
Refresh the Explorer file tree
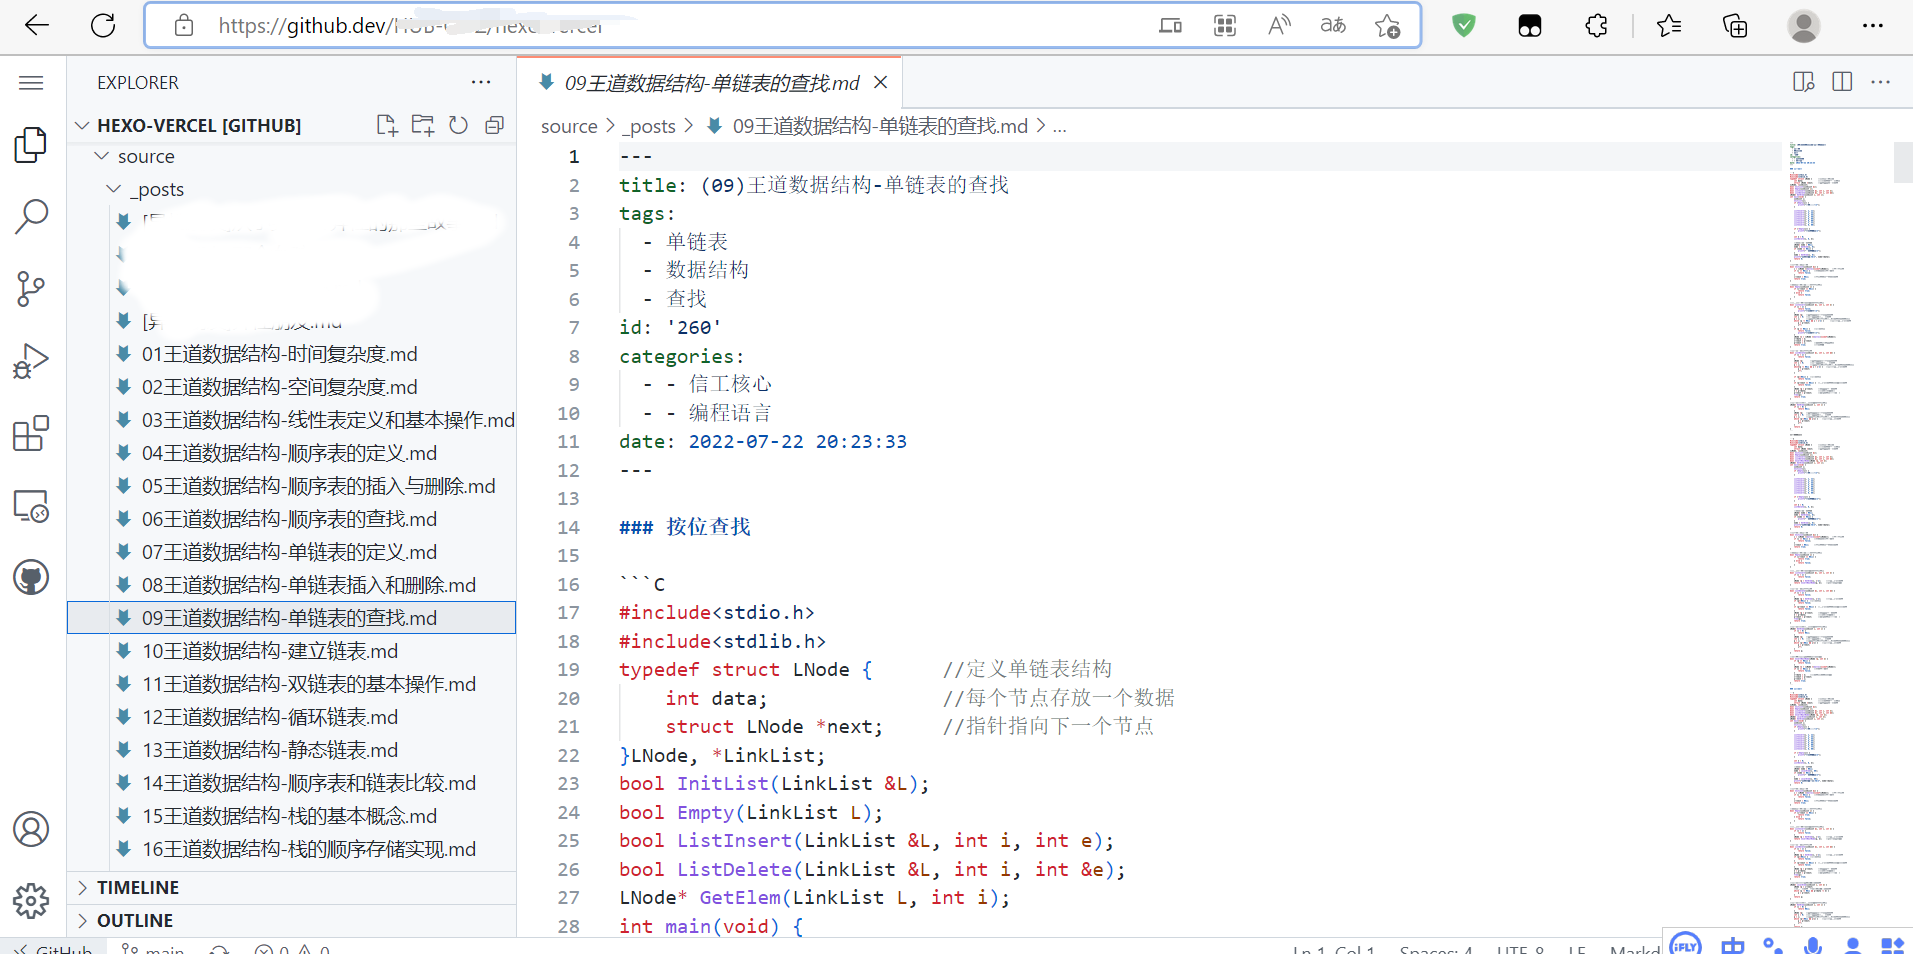click(x=458, y=125)
